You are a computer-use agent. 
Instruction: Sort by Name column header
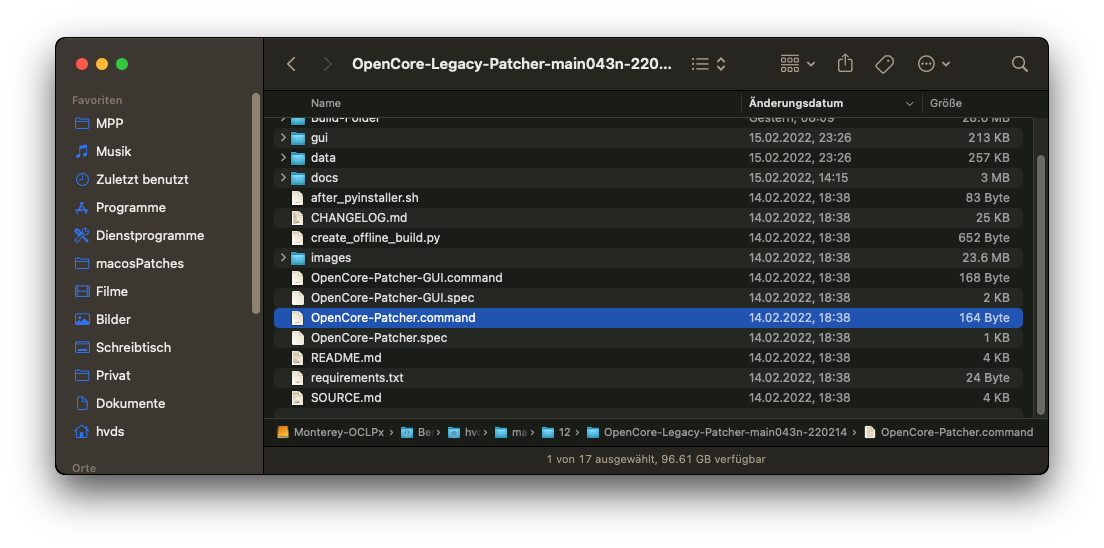tap(326, 103)
